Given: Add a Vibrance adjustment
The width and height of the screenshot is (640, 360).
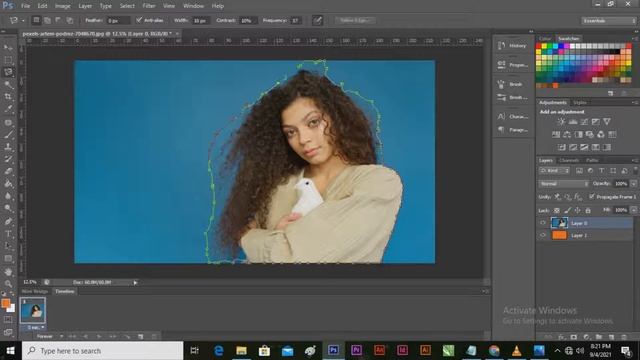Looking at the screenshot, I should click(607, 122).
